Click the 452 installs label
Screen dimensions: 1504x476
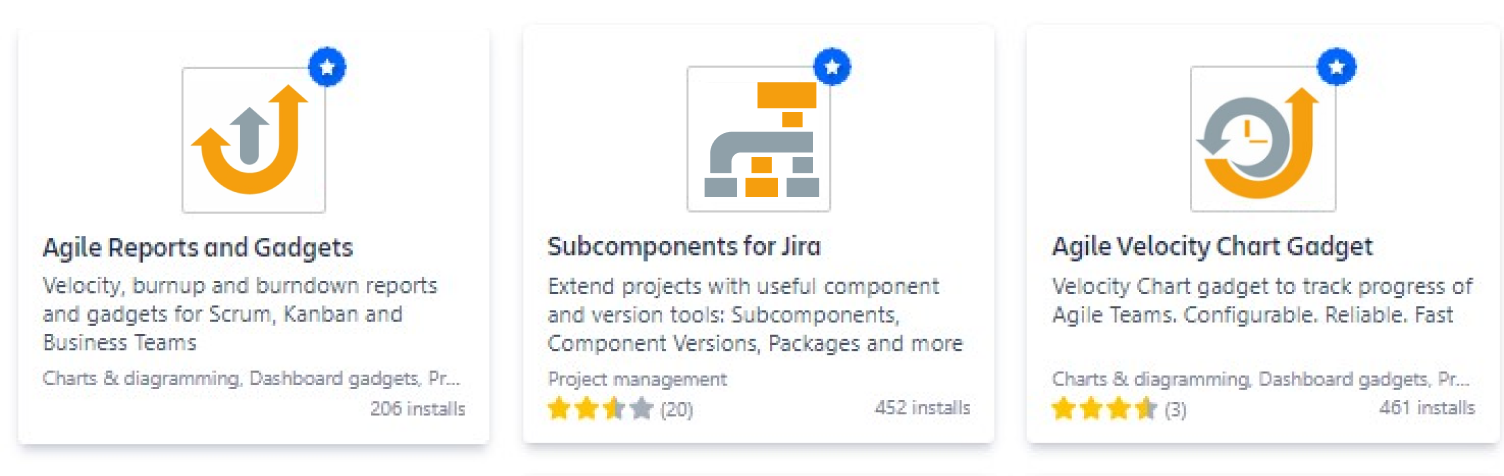922,408
